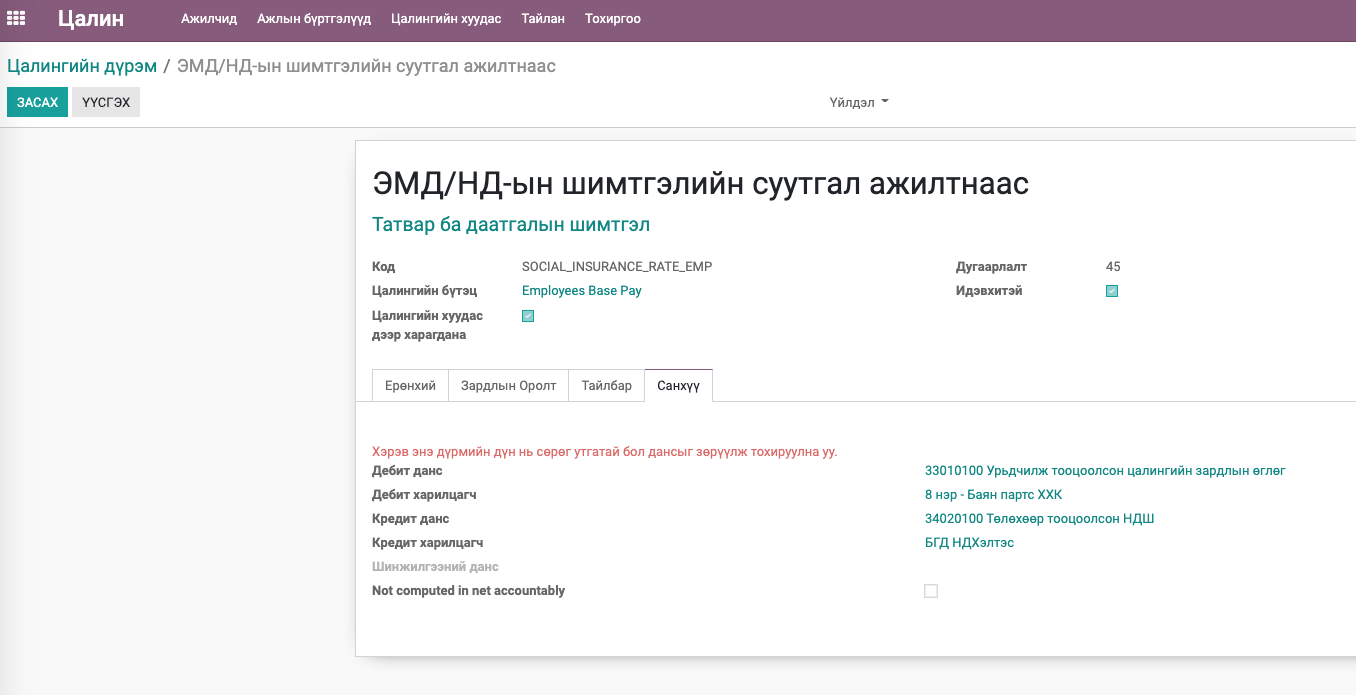
Task: Open the Ажлын бүртгэлүүд menu
Action: pos(314,19)
